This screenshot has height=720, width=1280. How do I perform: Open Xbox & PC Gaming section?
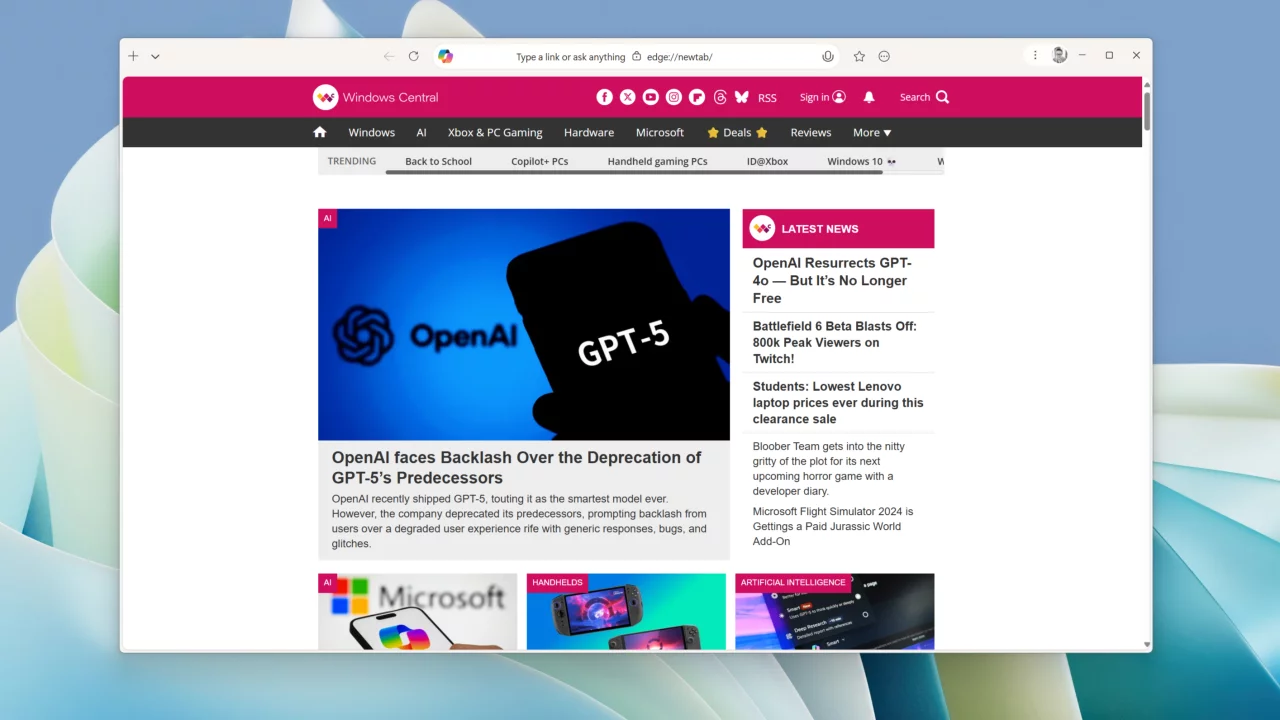click(495, 132)
